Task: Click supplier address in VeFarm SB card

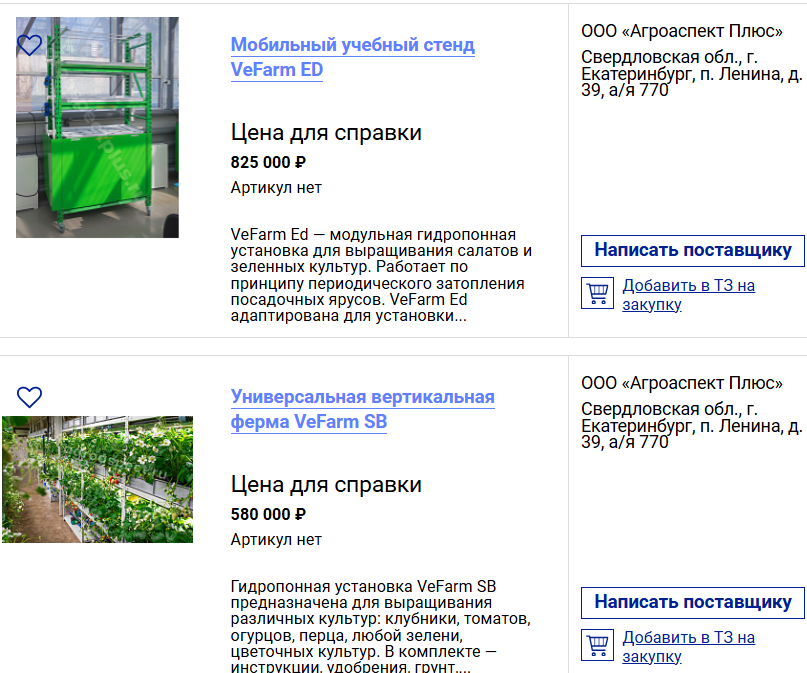Action: point(692,426)
